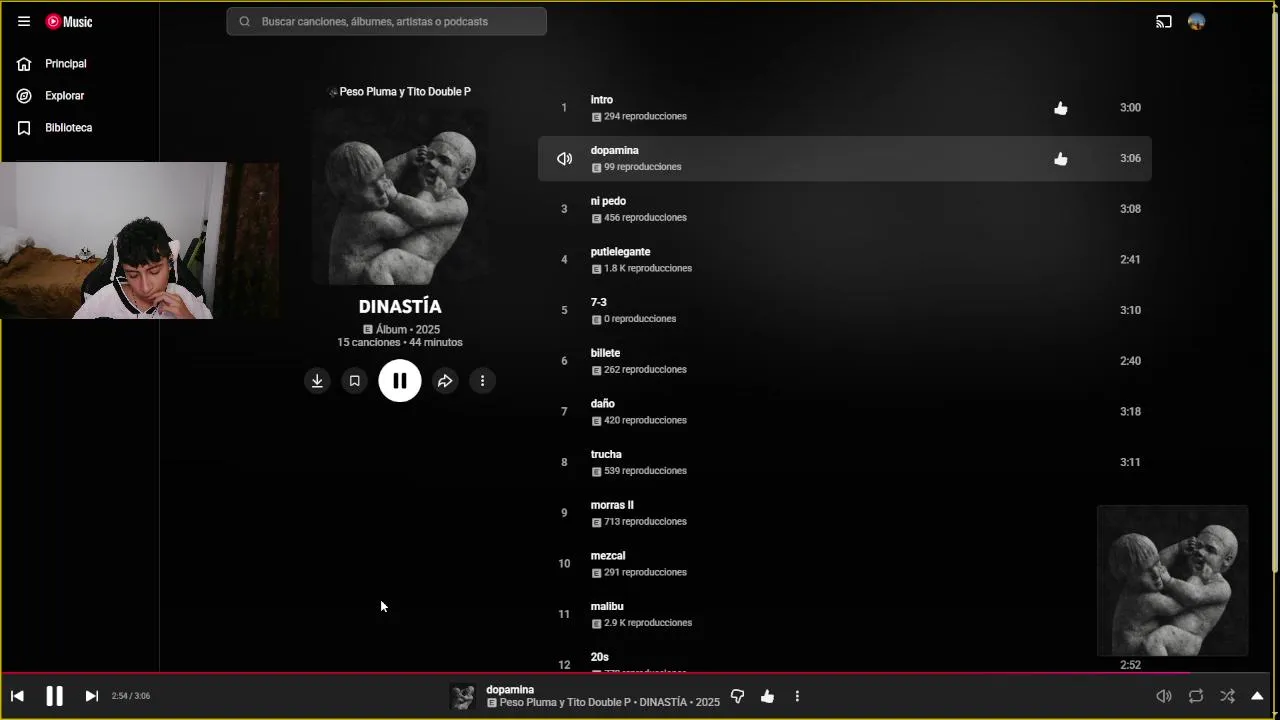Pause the album with the large white button
Viewport: 1280px width, 720px height.
(400, 381)
